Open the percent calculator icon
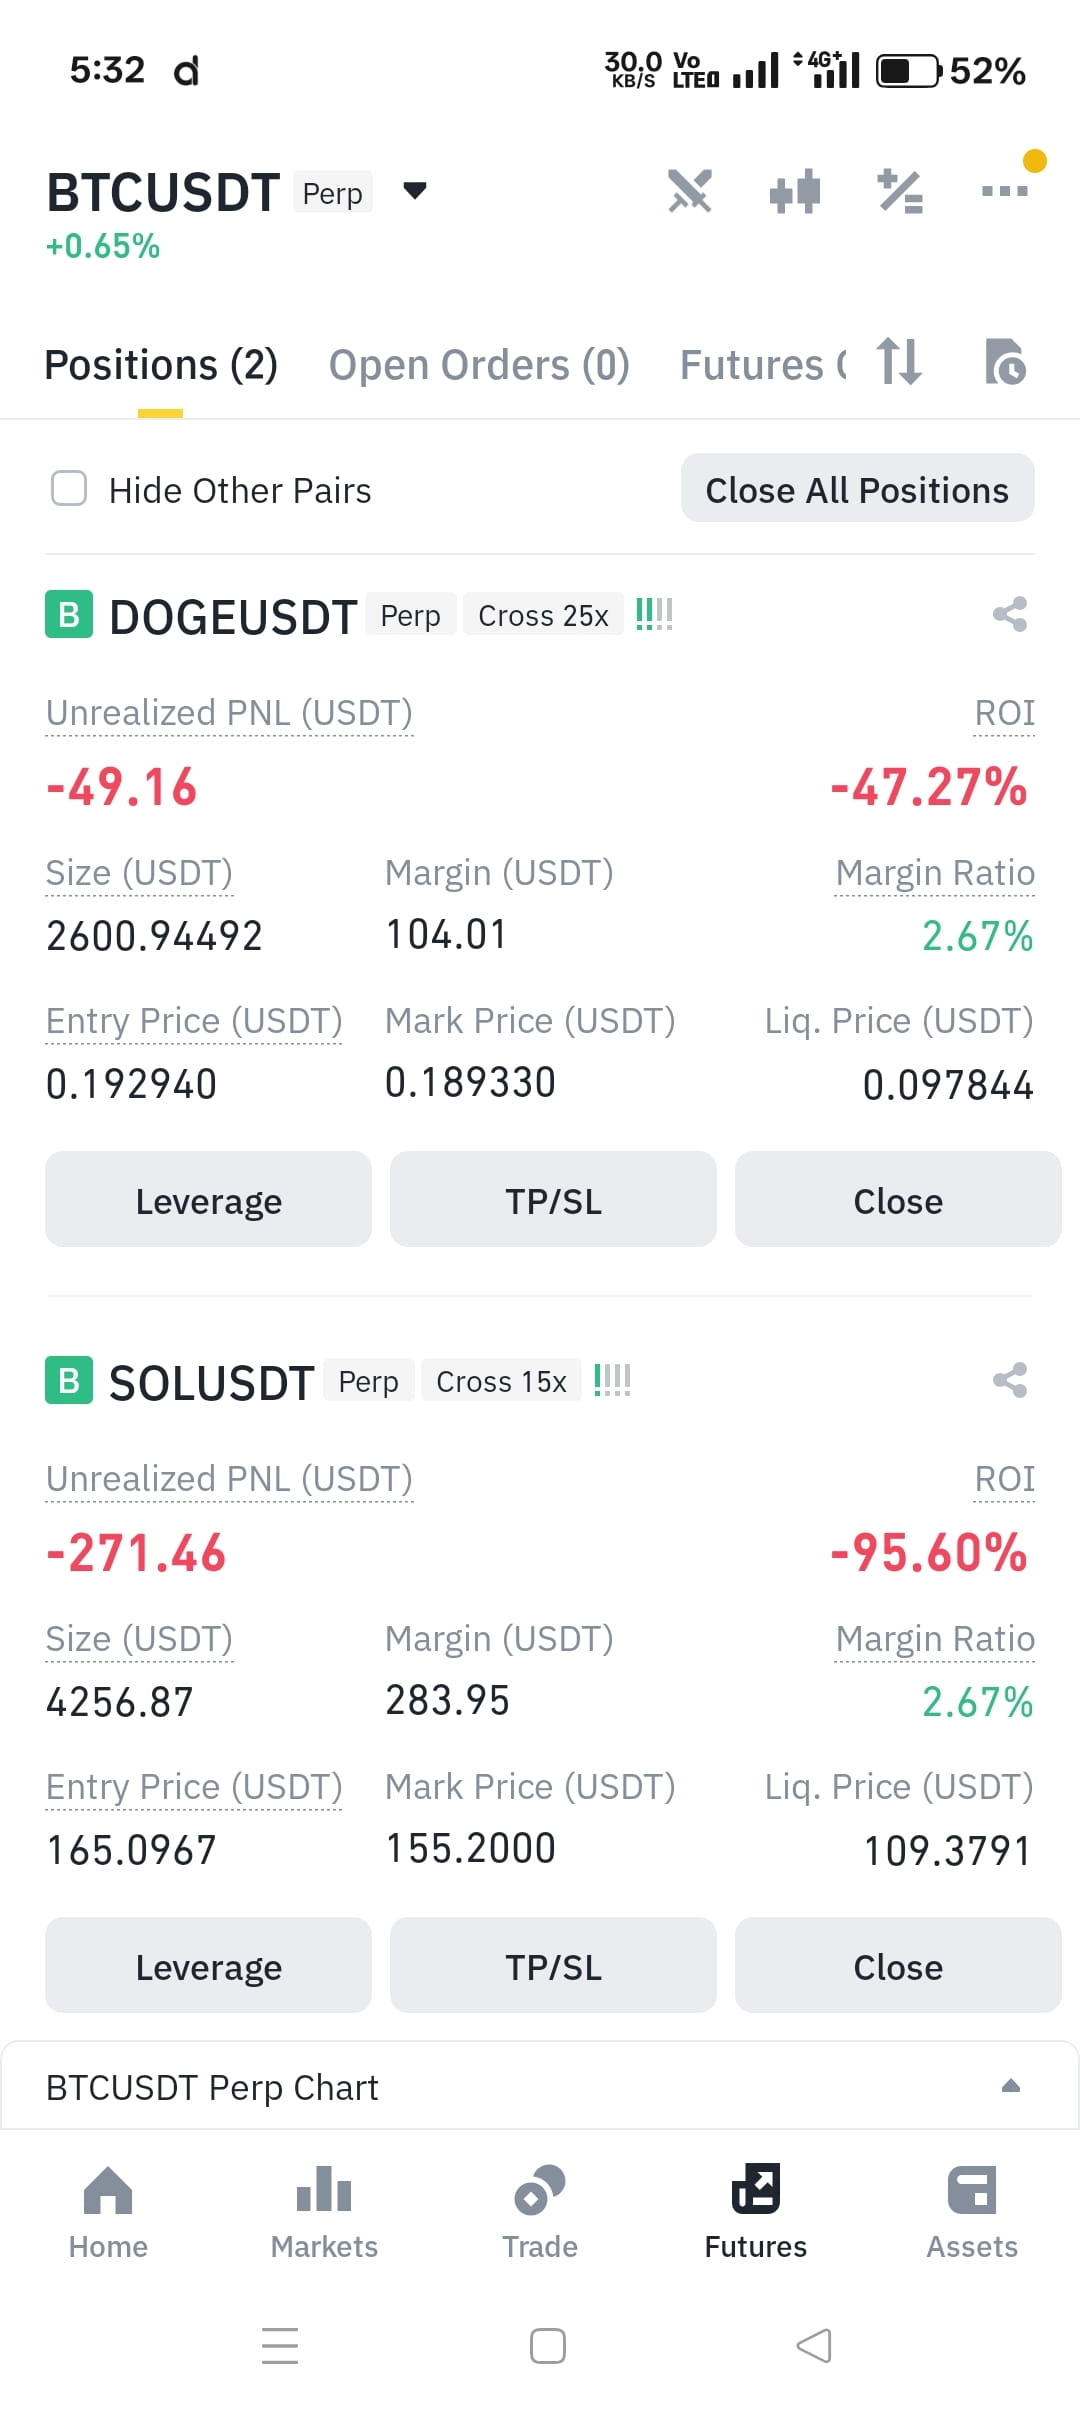Viewport: 1080px width, 2412px height. click(x=900, y=191)
